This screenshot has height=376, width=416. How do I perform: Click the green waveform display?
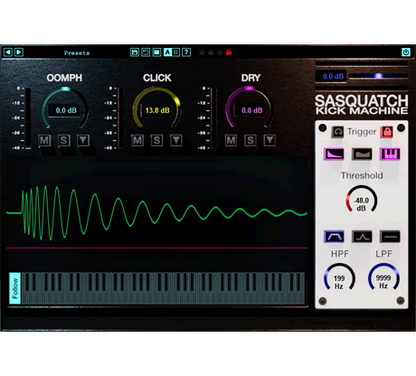click(157, 213)
